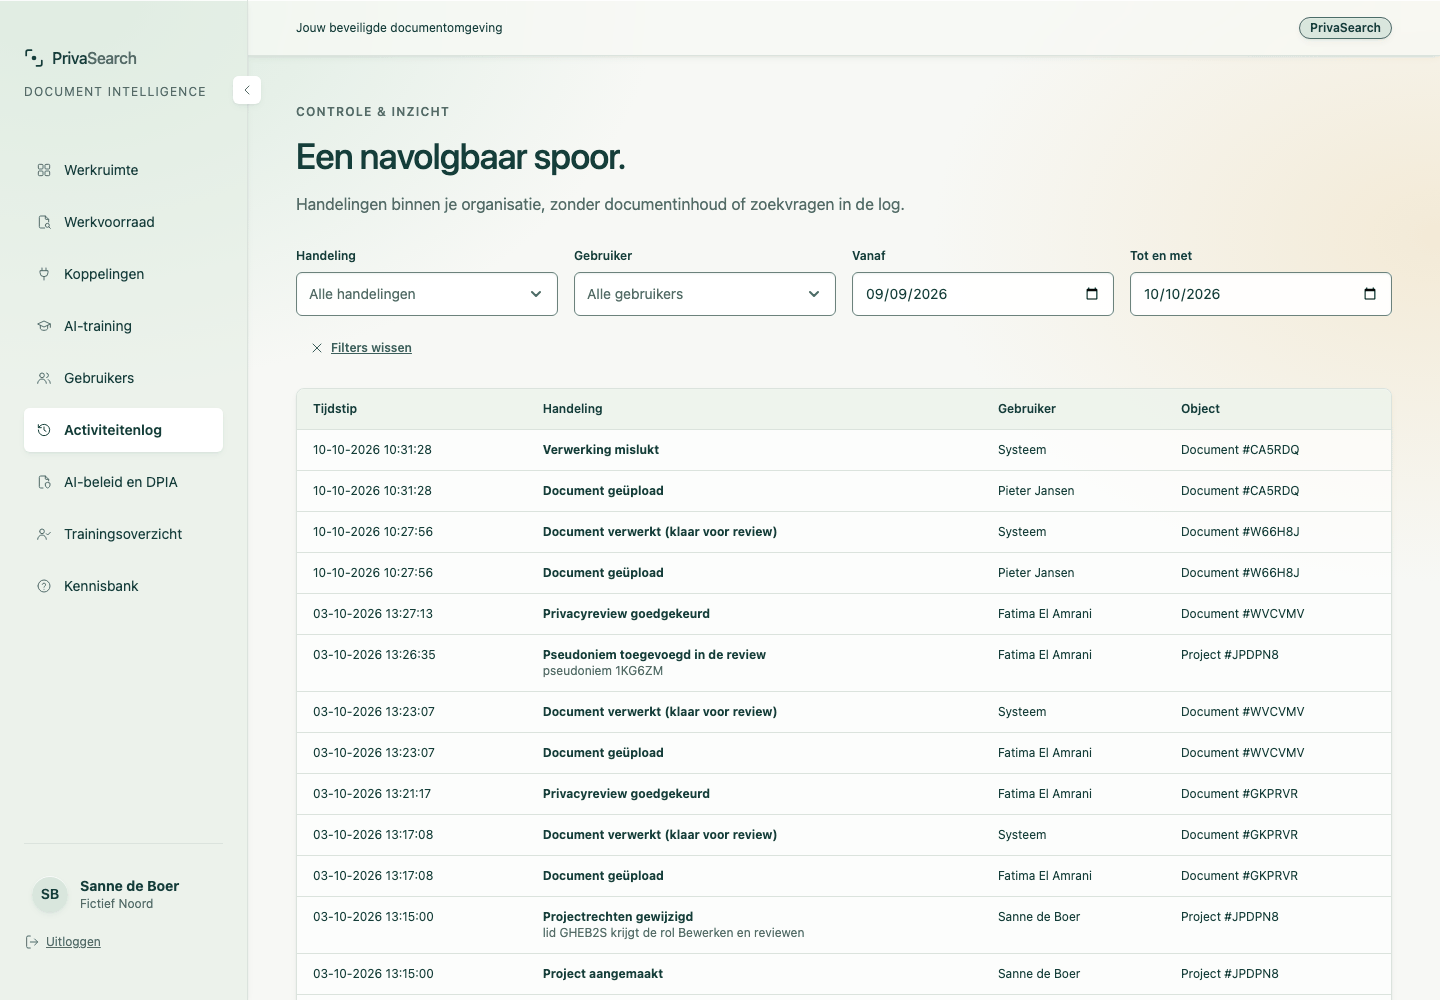1440x1000 pixels.
Task: Click the AI-training graduation cap icon
Action: click(44, 326)
